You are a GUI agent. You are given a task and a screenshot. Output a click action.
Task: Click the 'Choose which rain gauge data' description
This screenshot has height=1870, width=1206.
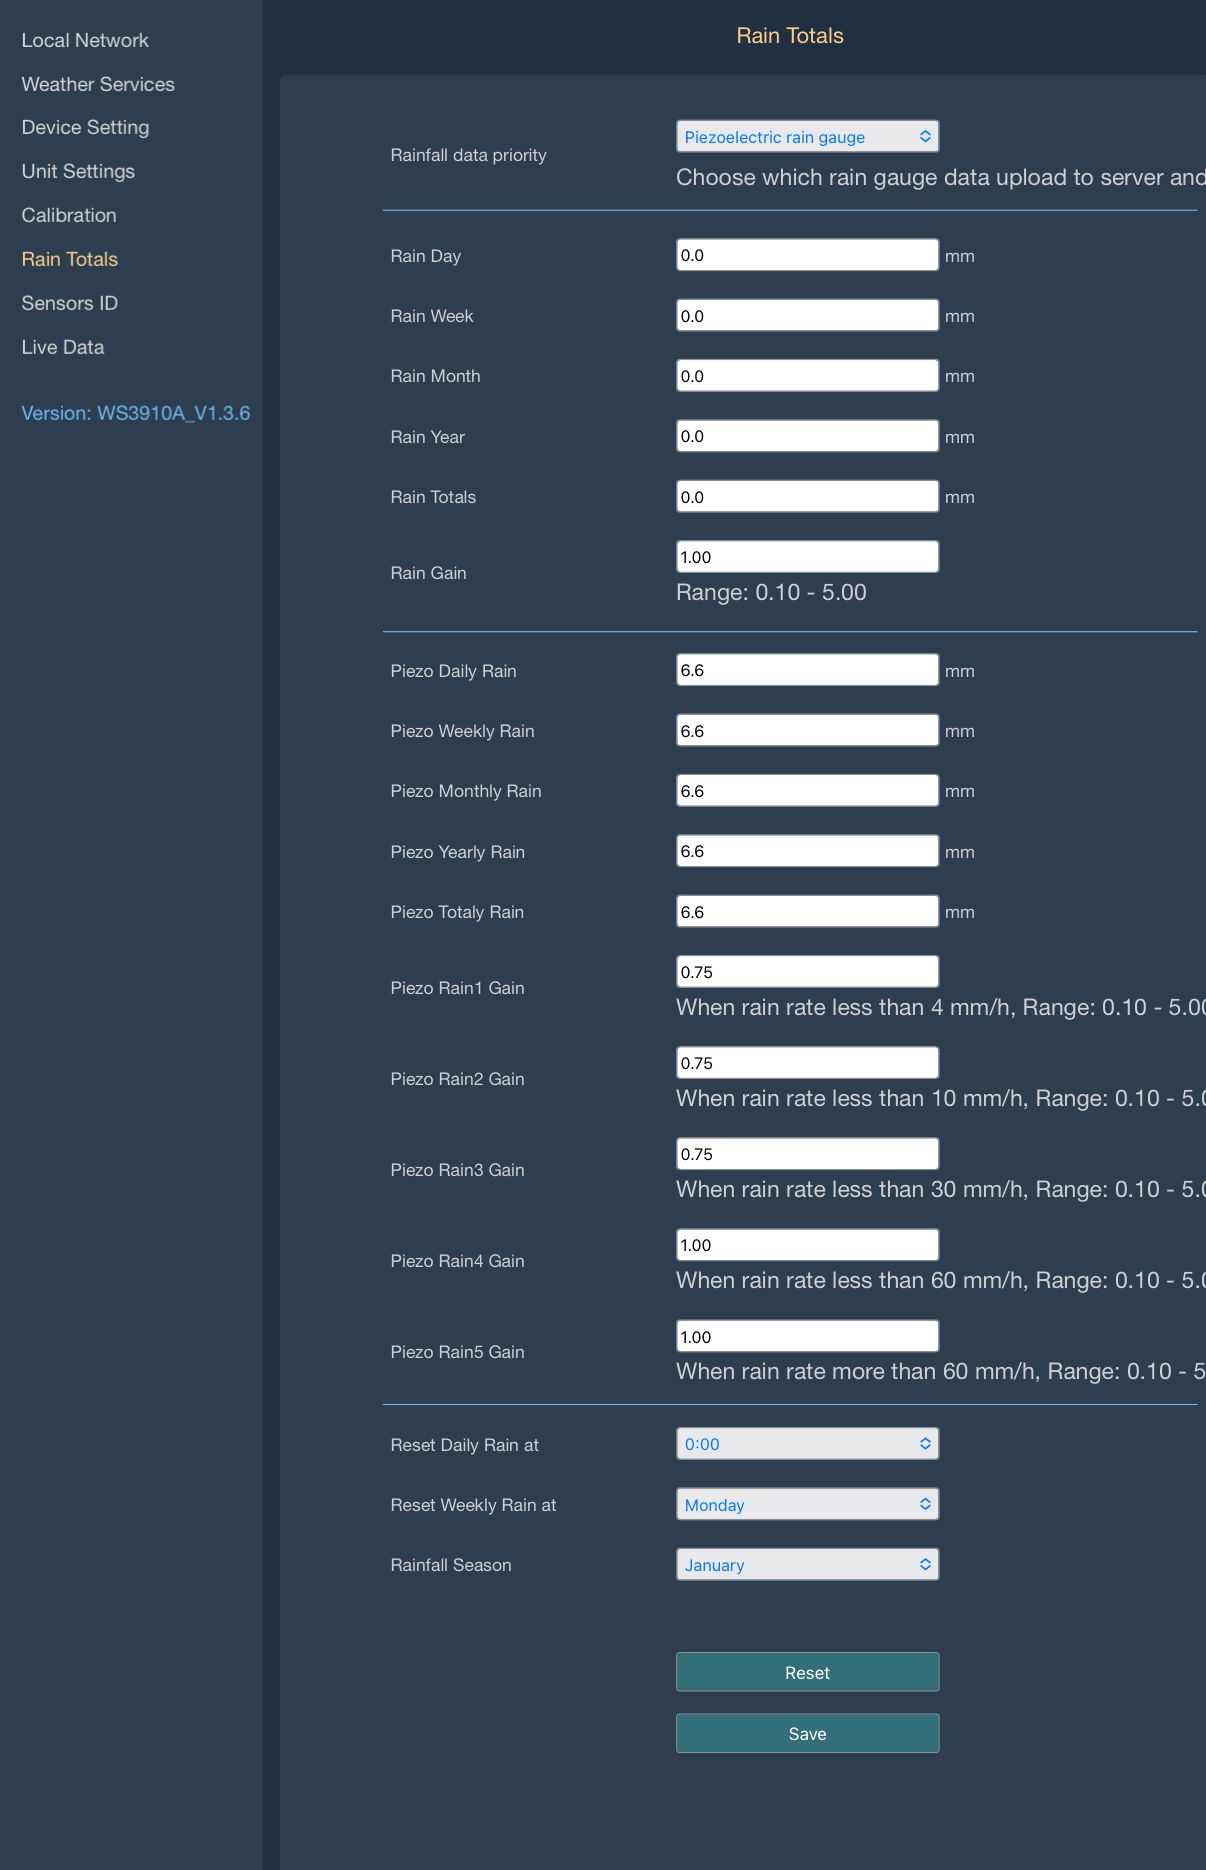pos(941,177)
